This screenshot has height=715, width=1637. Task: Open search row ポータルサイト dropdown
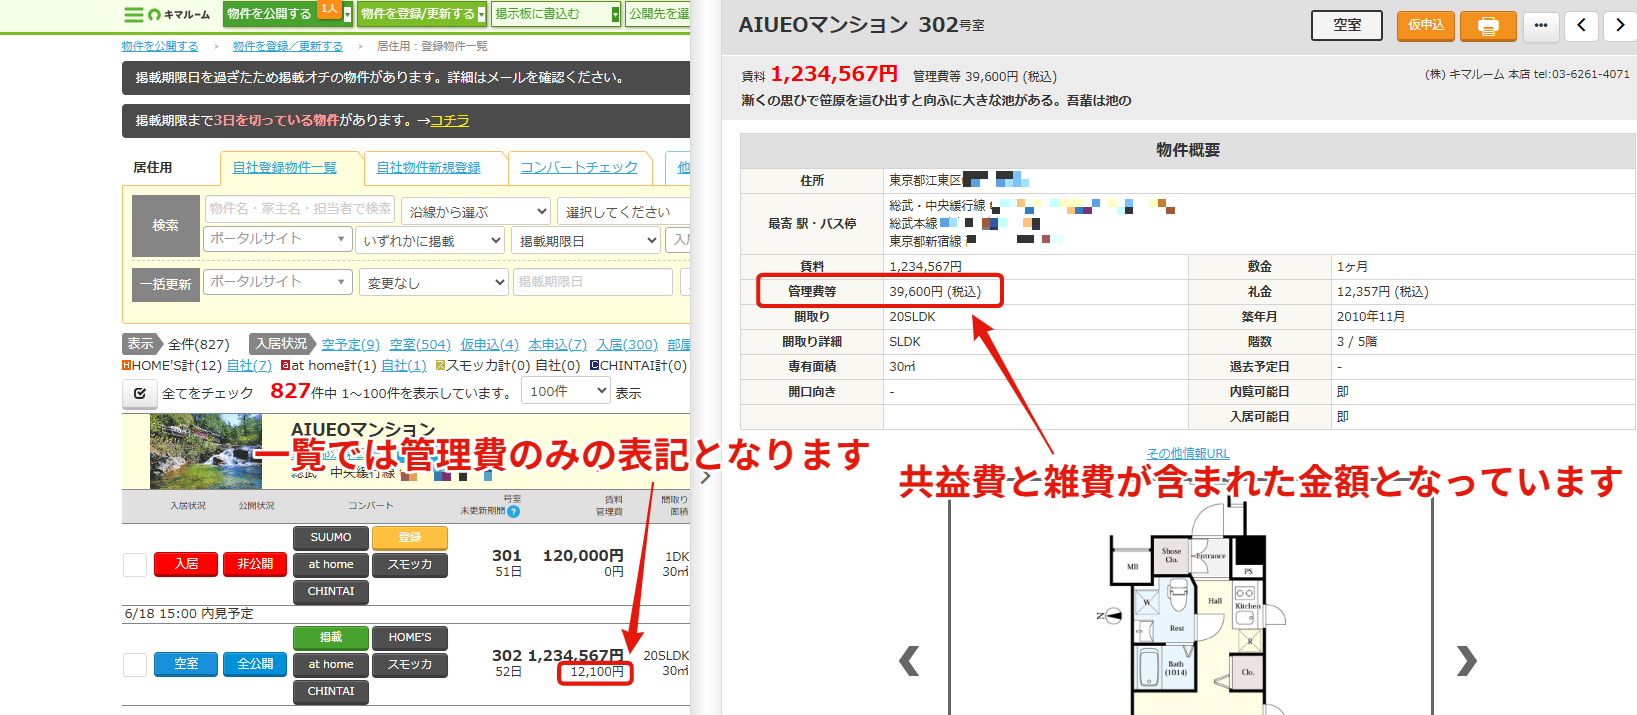coord(277,239)
